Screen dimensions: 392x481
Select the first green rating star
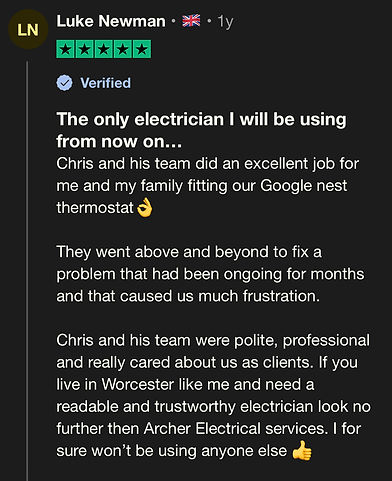point(66,49)
